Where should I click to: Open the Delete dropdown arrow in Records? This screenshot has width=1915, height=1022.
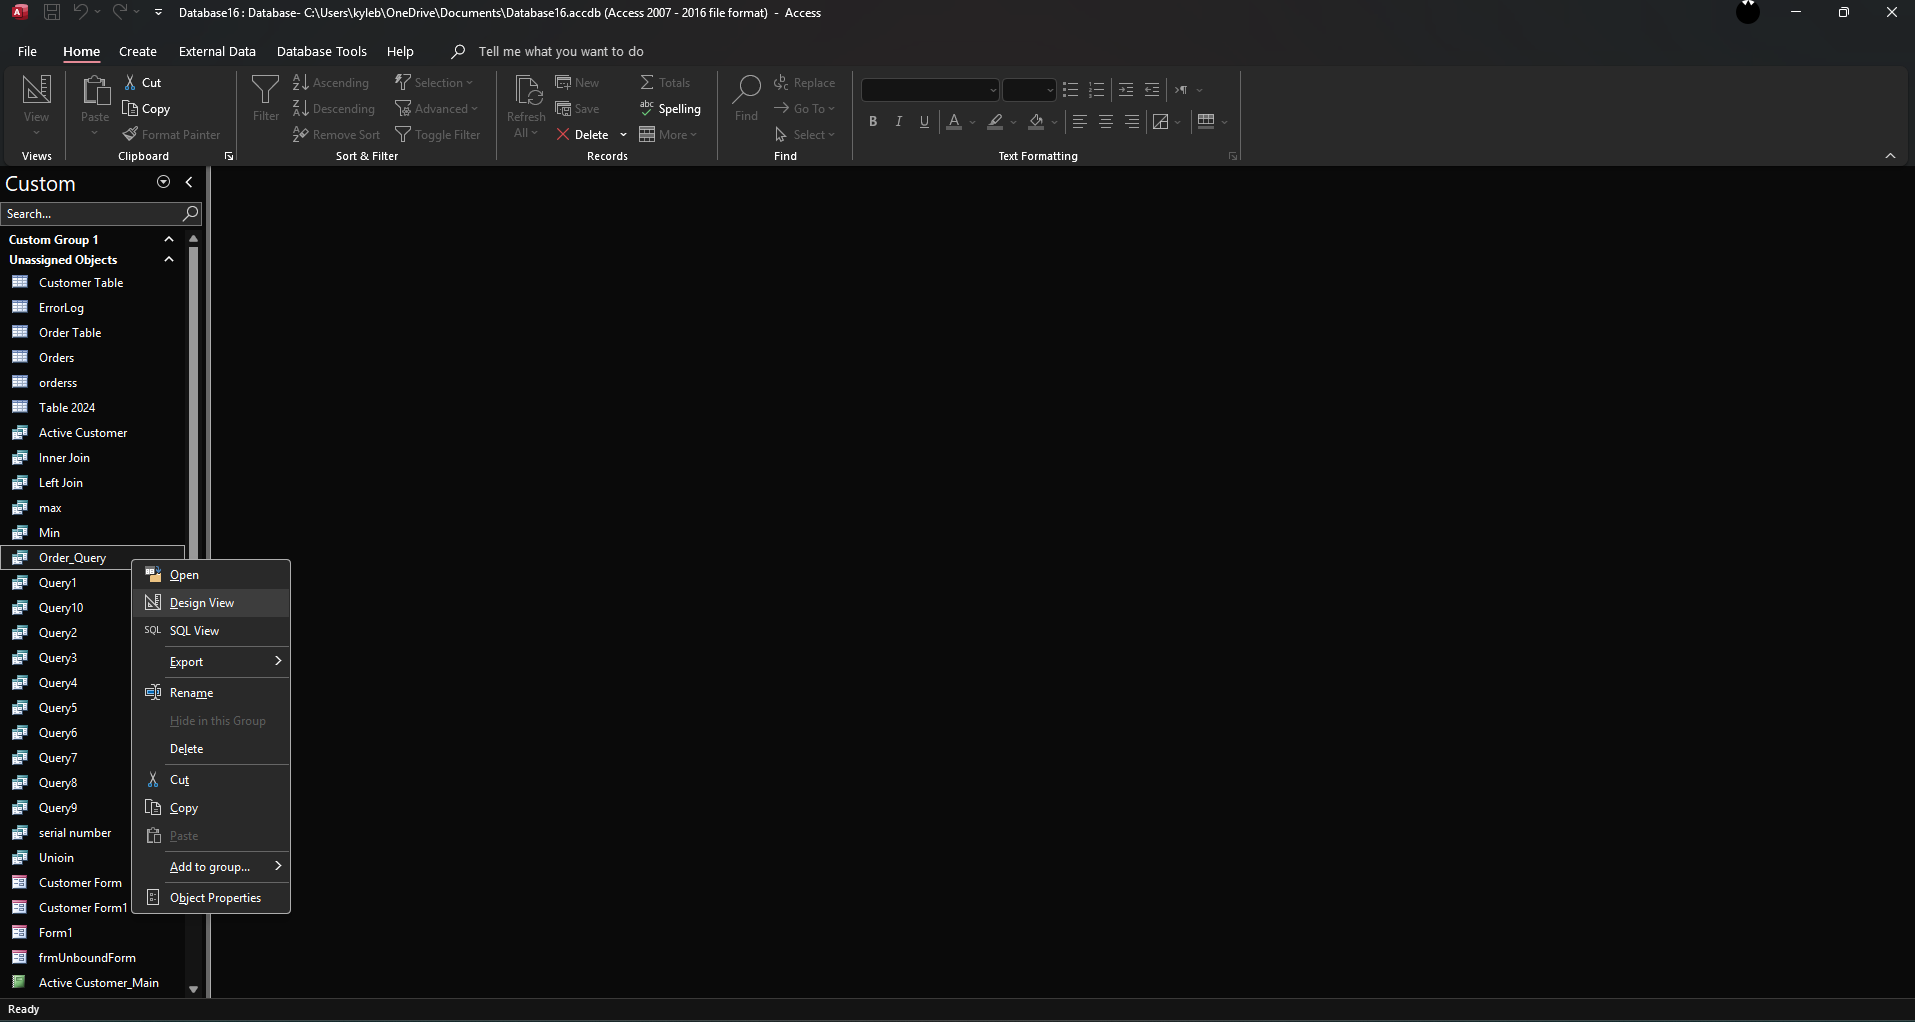pyautogui.click(x=623, y=135)
